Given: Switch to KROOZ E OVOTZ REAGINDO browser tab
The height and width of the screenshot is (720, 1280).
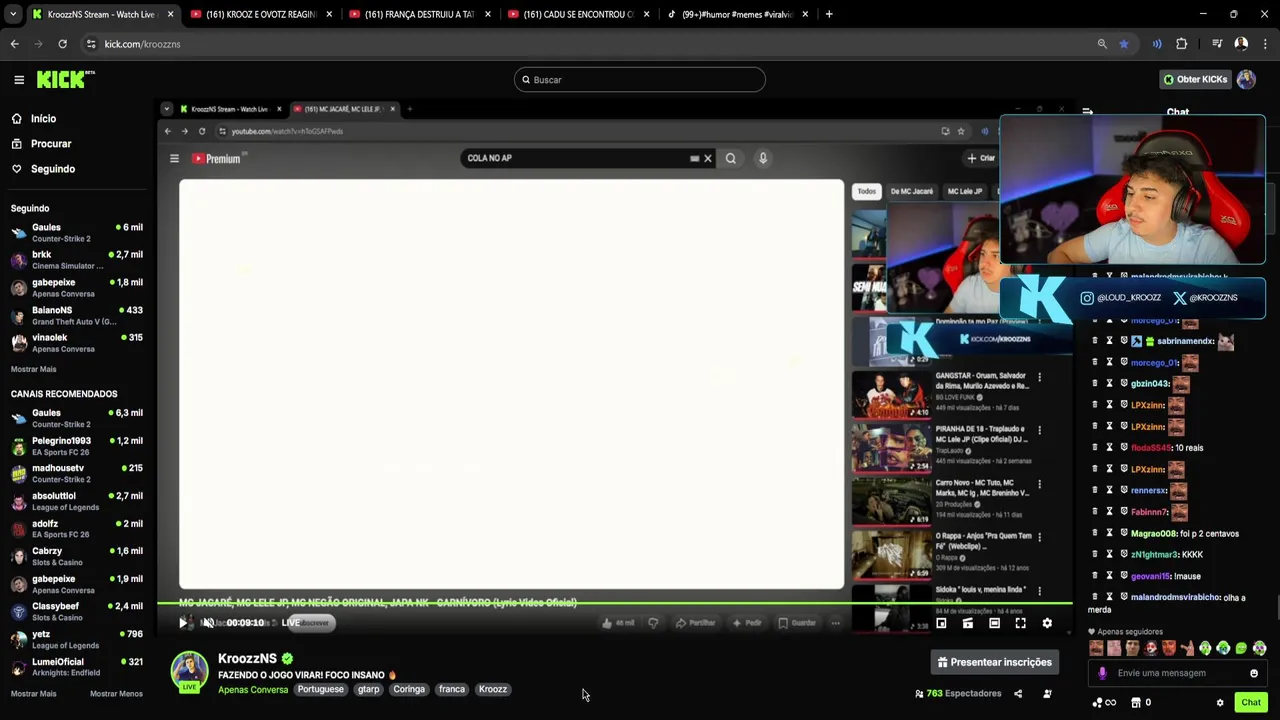Looking at the screenshot, I should click(x=262, y=14).
